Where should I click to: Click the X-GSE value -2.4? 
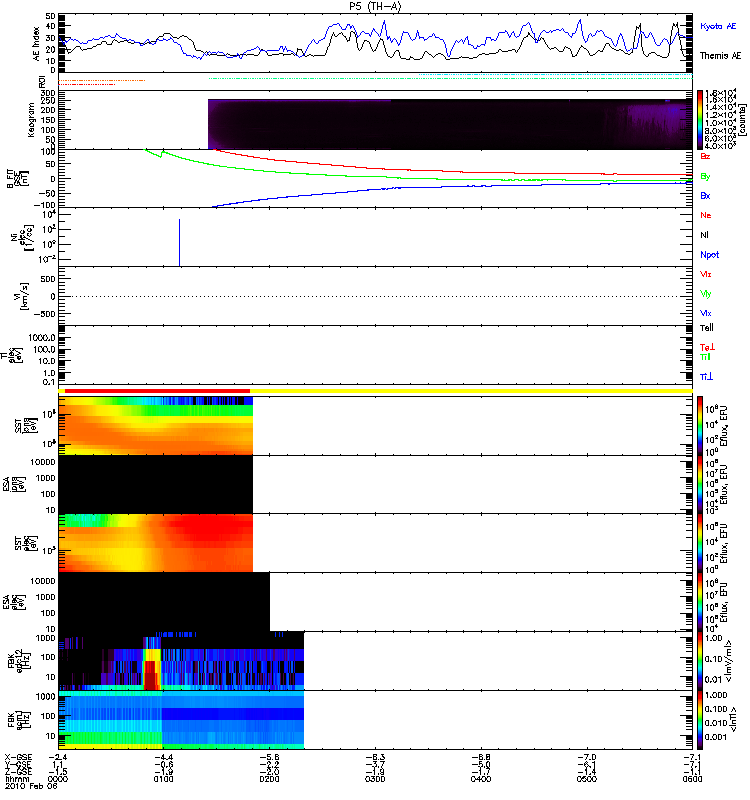point(60,757)
